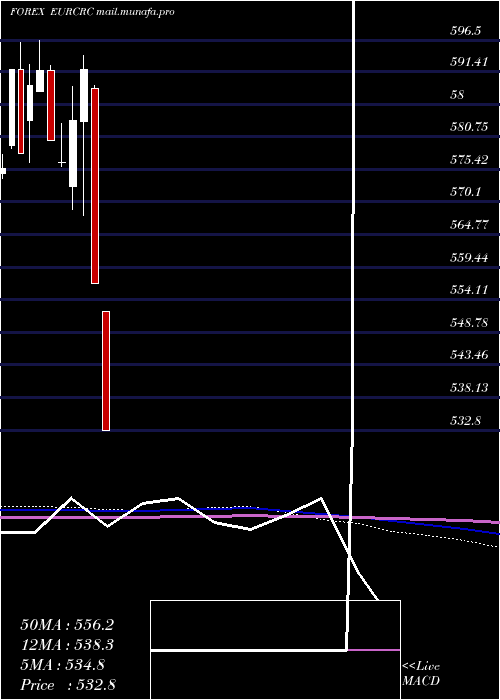Image resolution: width=500 pixels, height=700 pixels.
Task: Click the 548.78 price axis label
Action: 468,322
